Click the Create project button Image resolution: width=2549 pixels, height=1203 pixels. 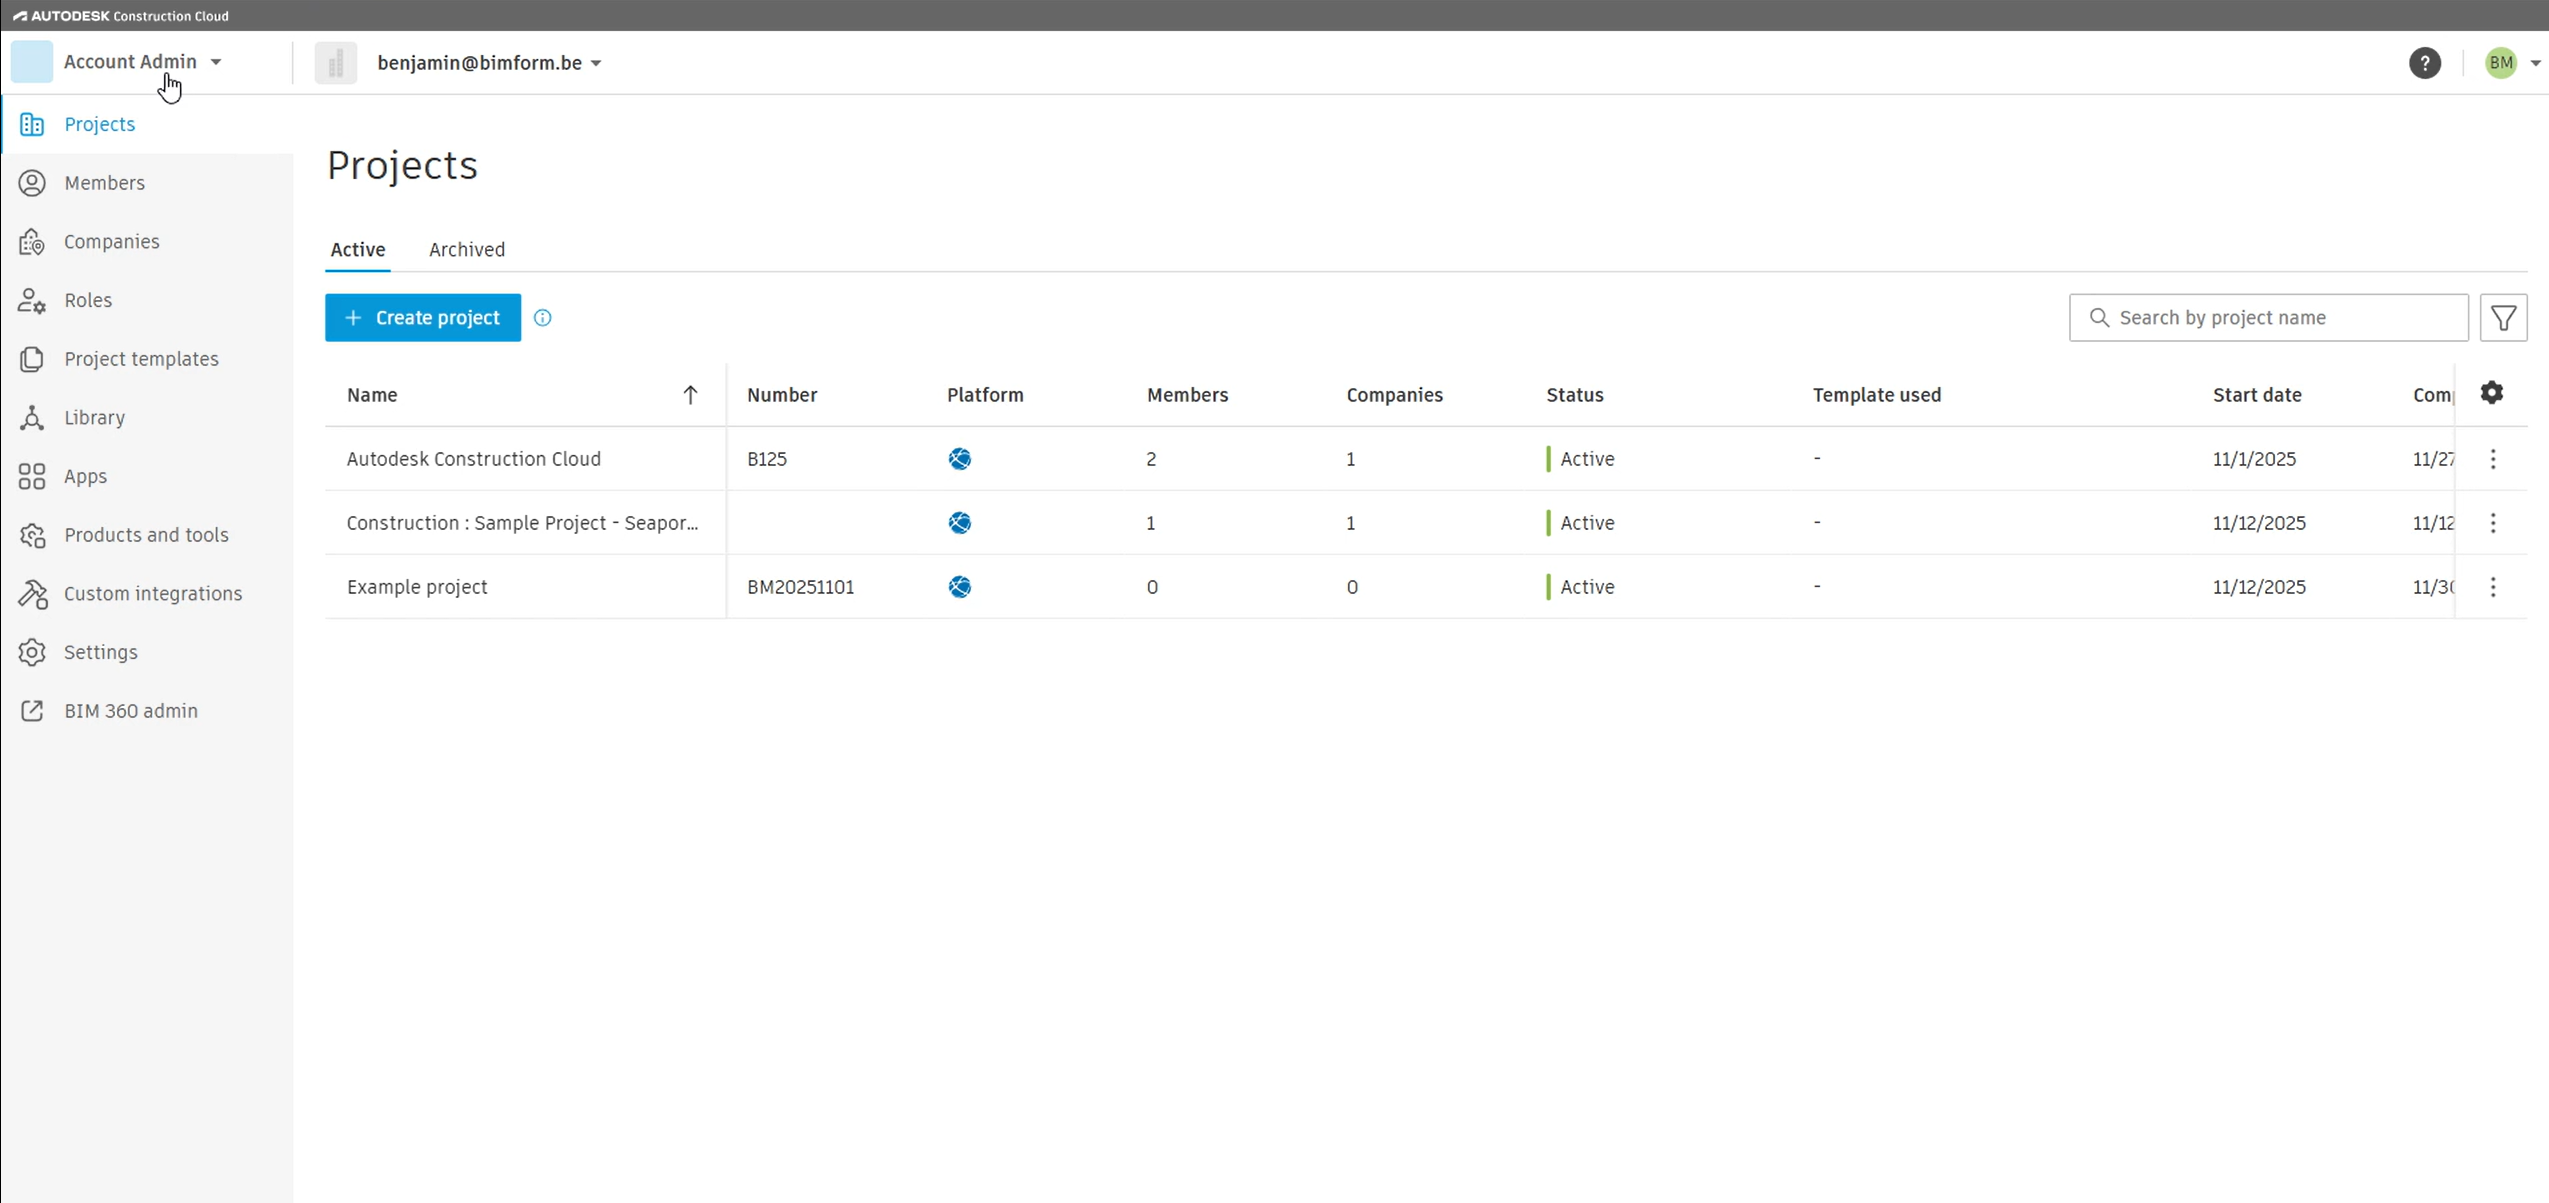pyautogui.click(x=422, y=318)
